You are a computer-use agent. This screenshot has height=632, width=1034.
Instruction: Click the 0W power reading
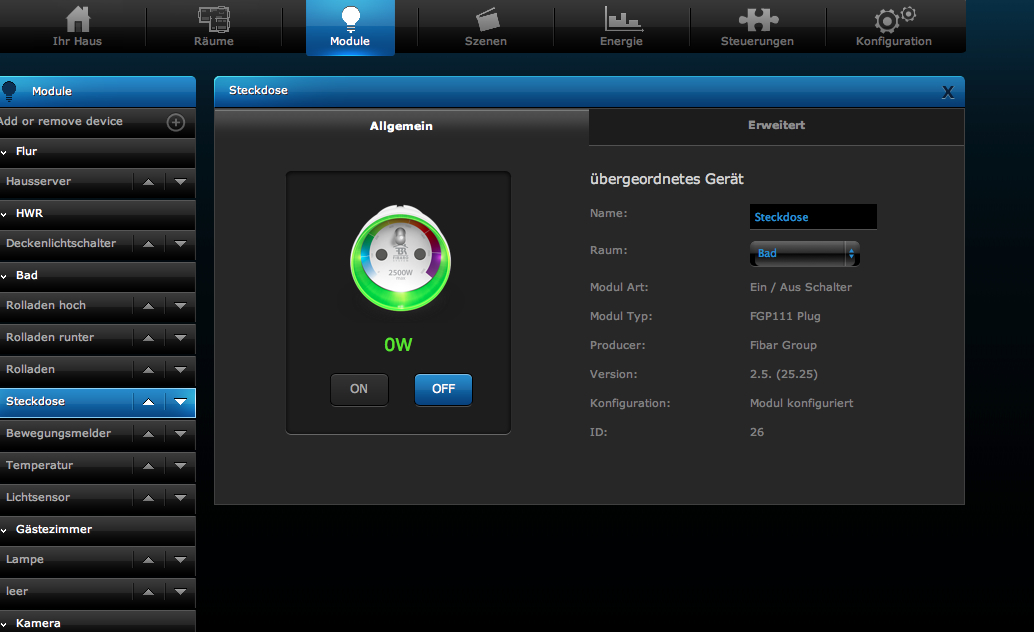(398, 345)
